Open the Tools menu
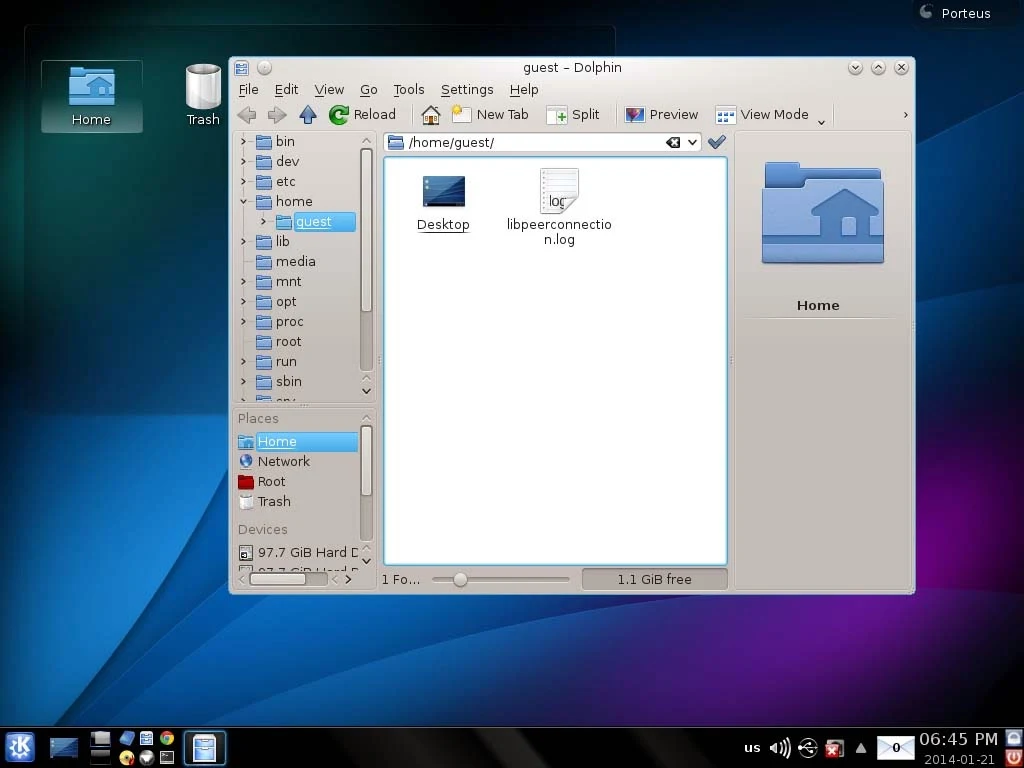This screenshot has width=1024, height=768. point(408,89)
